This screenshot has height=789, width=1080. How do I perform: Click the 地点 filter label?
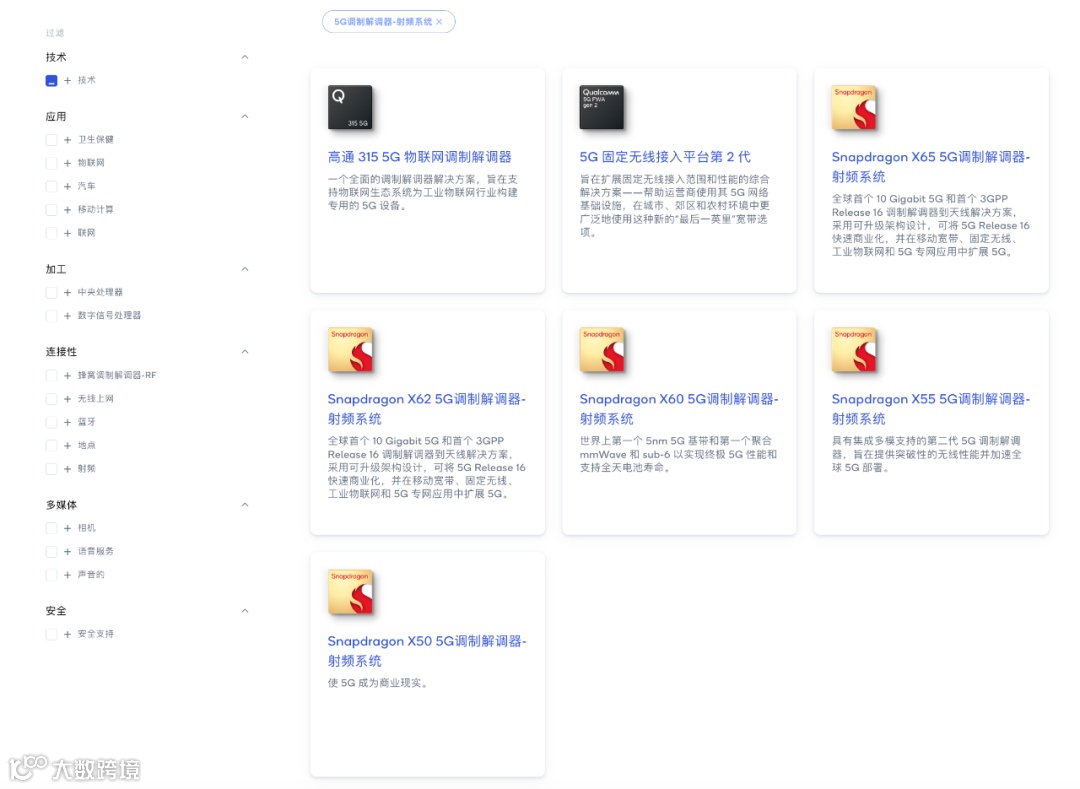pos(87,446)
